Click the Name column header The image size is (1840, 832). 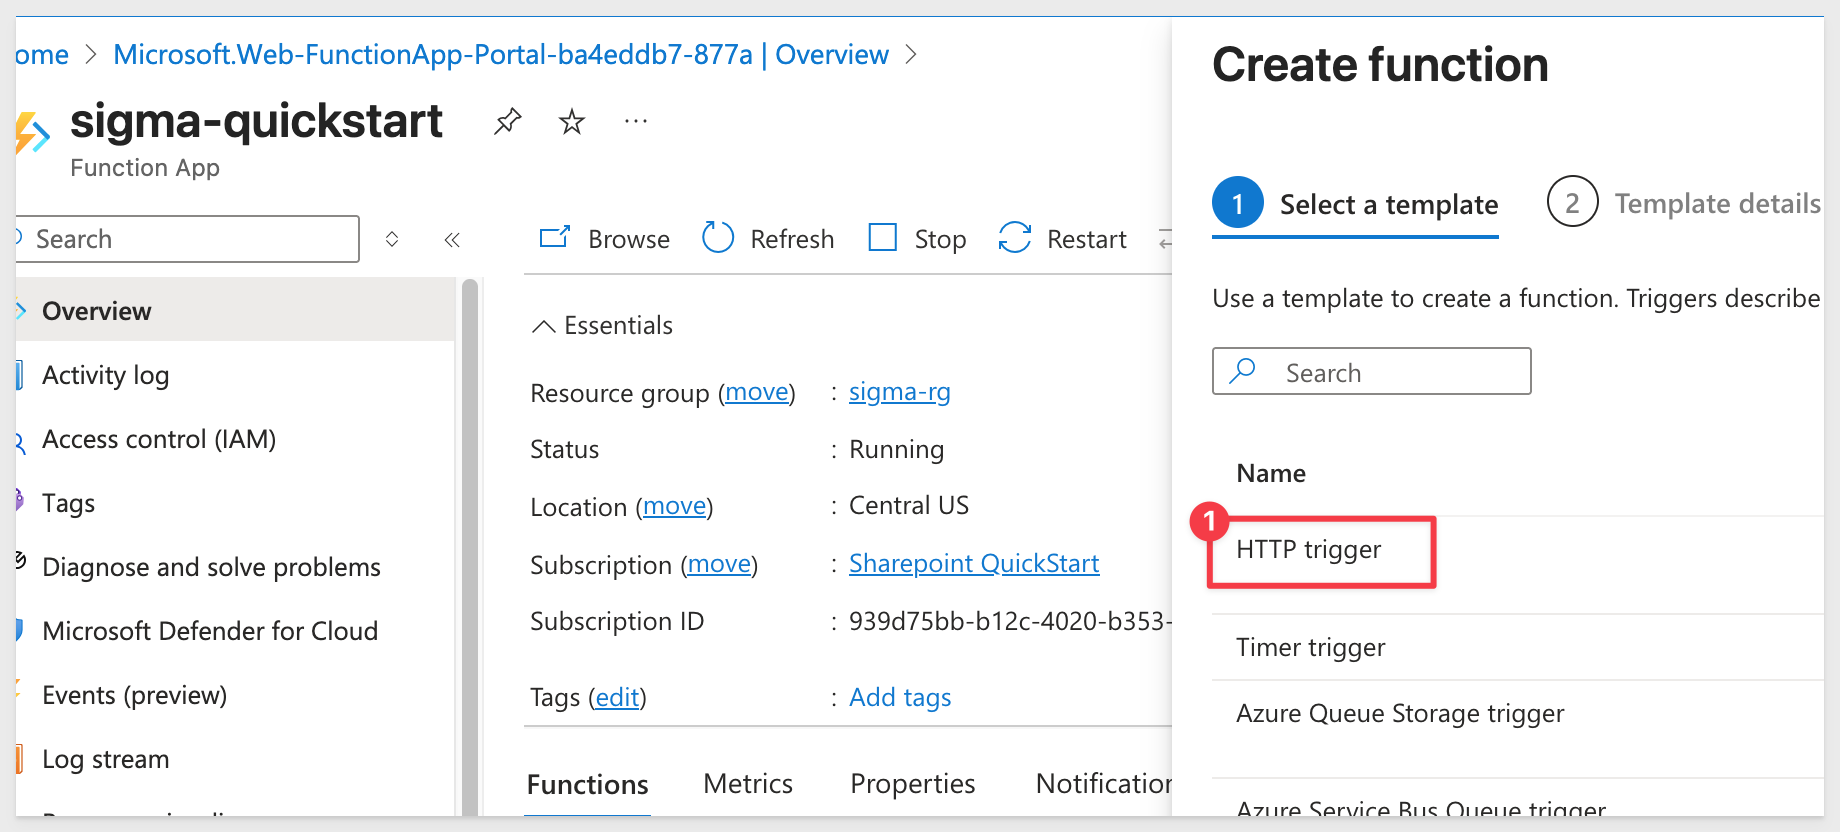click(x=1271, y=473)
